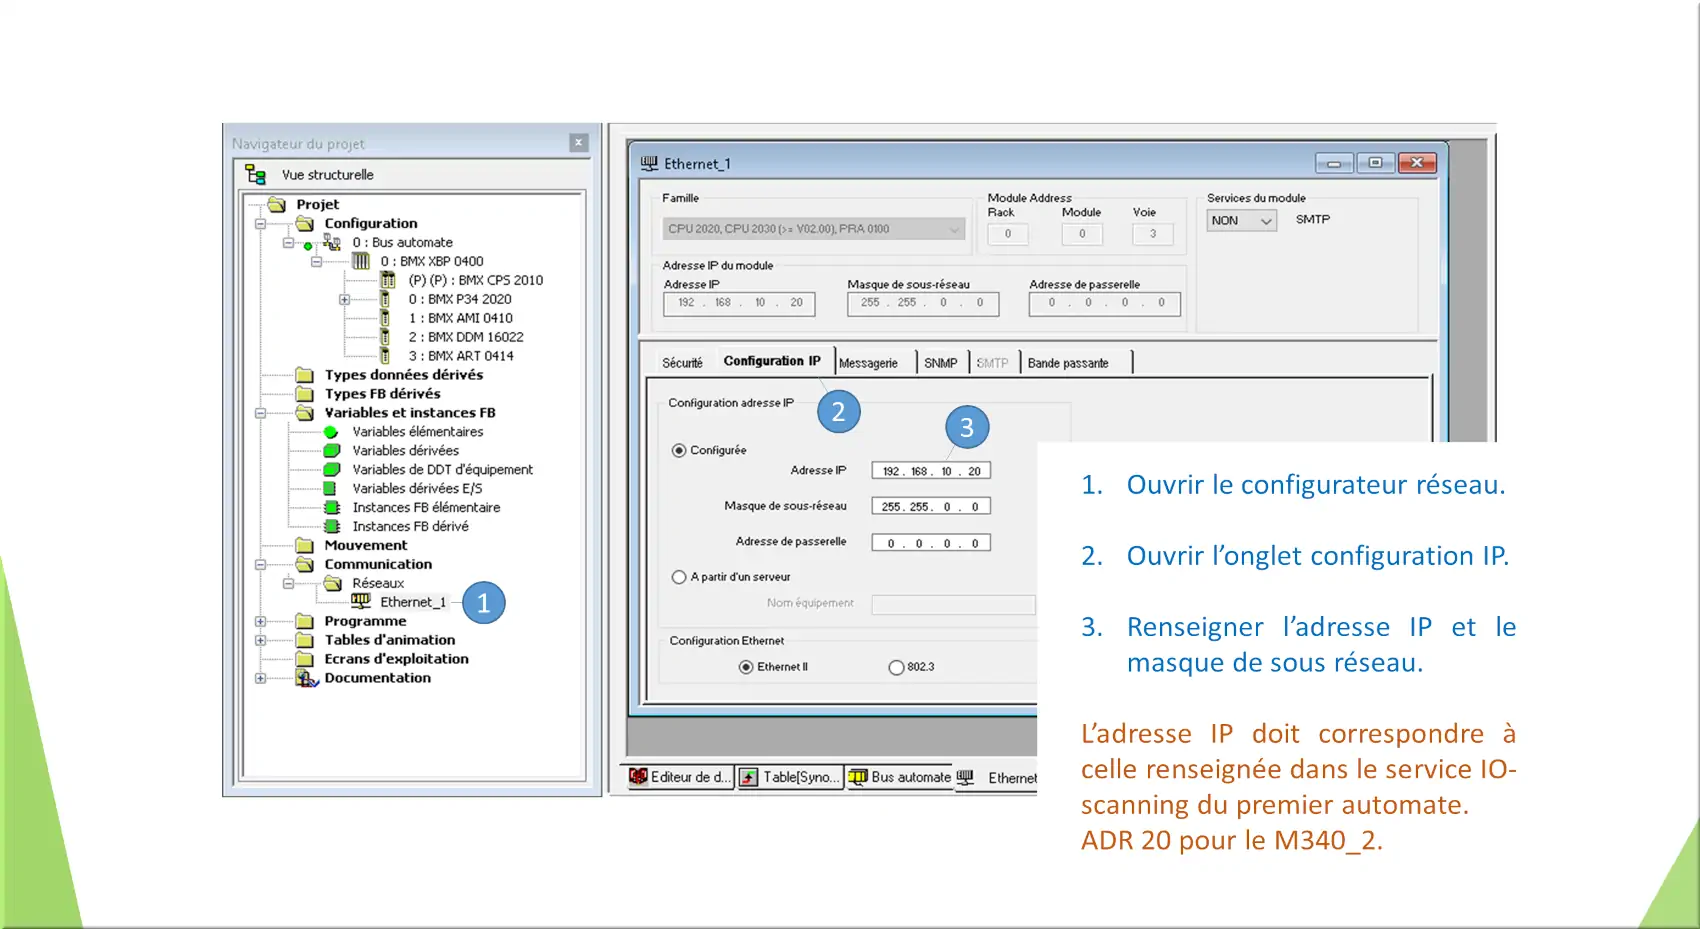Switch to the Messagerie tab
Screen dimensions: 1700x929
(868, 363)
